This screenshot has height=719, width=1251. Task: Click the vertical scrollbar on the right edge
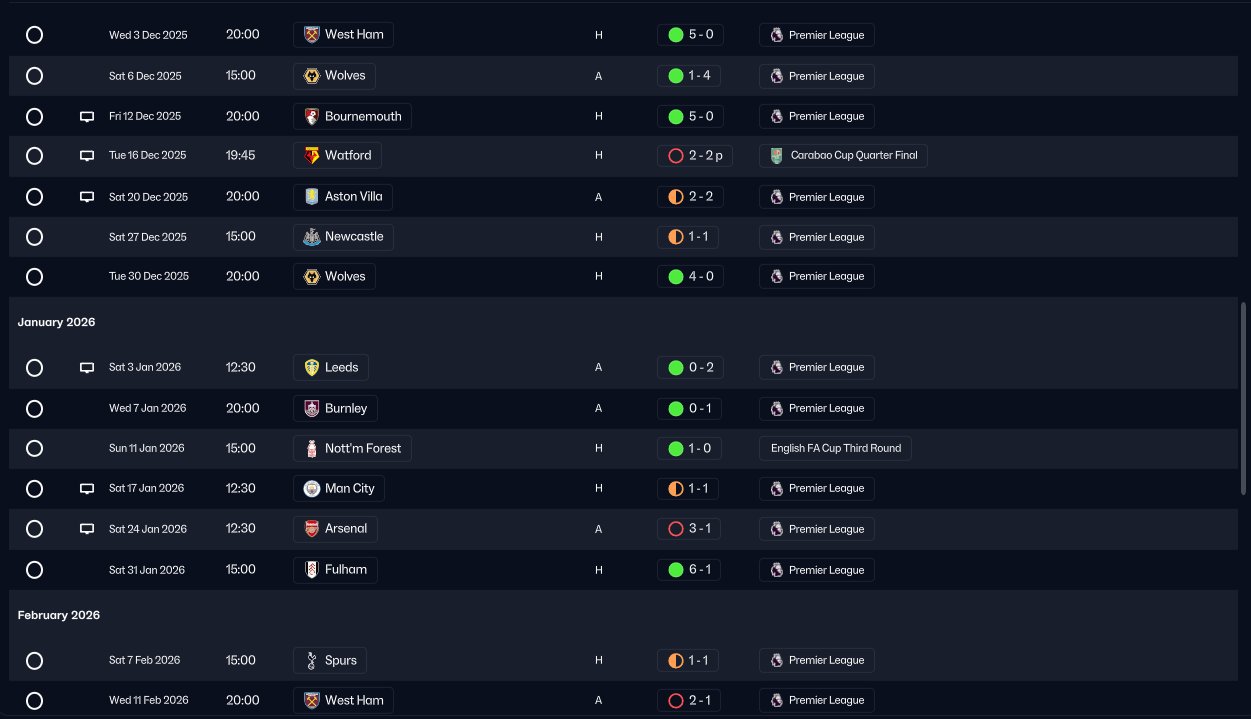(x=1244, y=400)
